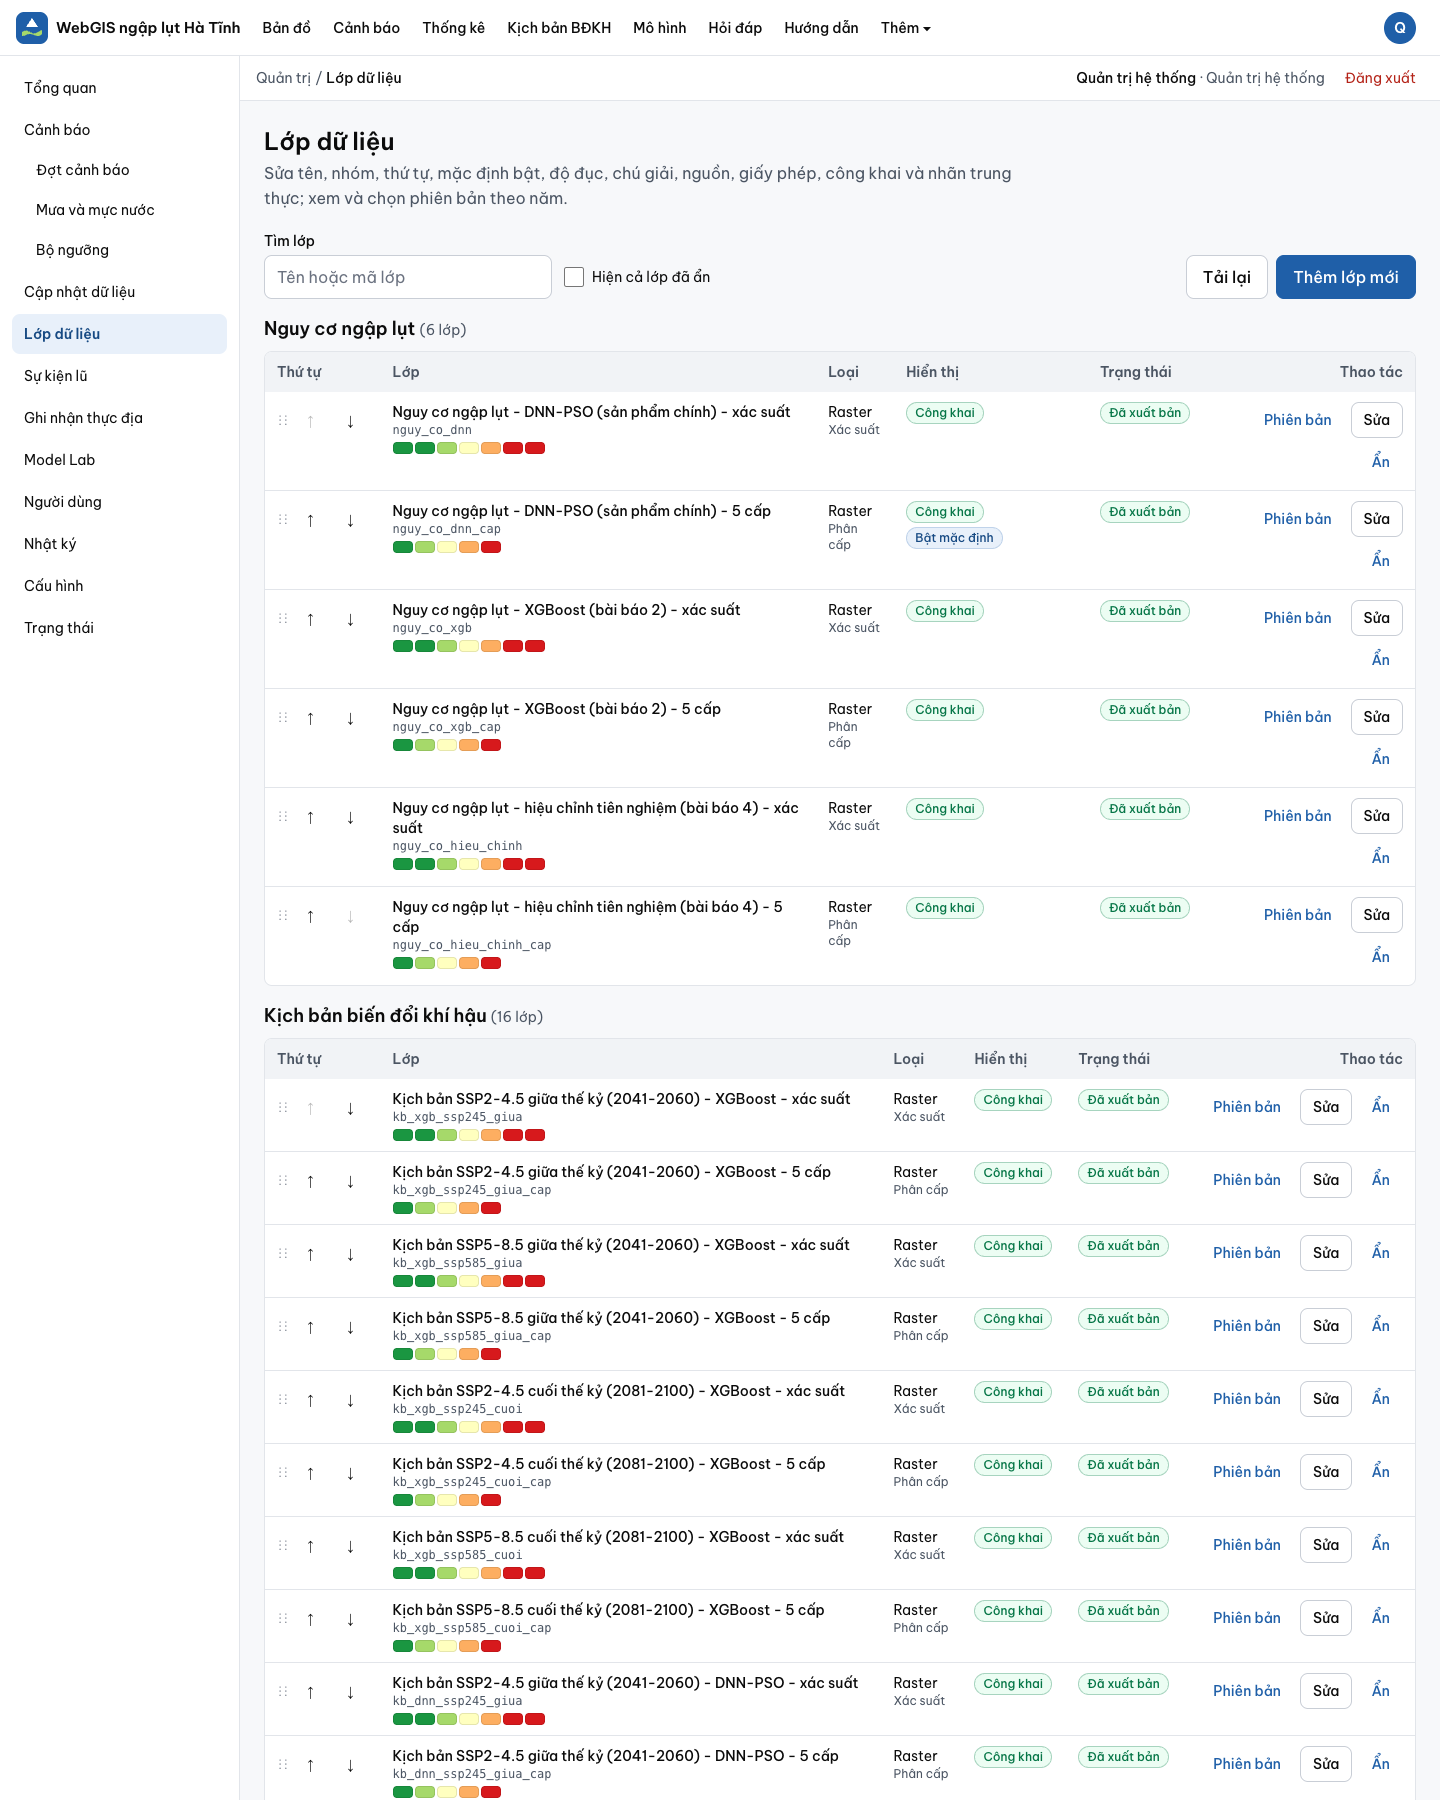This screenshot has width=1440, height=1800.
Task: Open the Kịch bản BĐKH menu
Action: tap(559, 28)
